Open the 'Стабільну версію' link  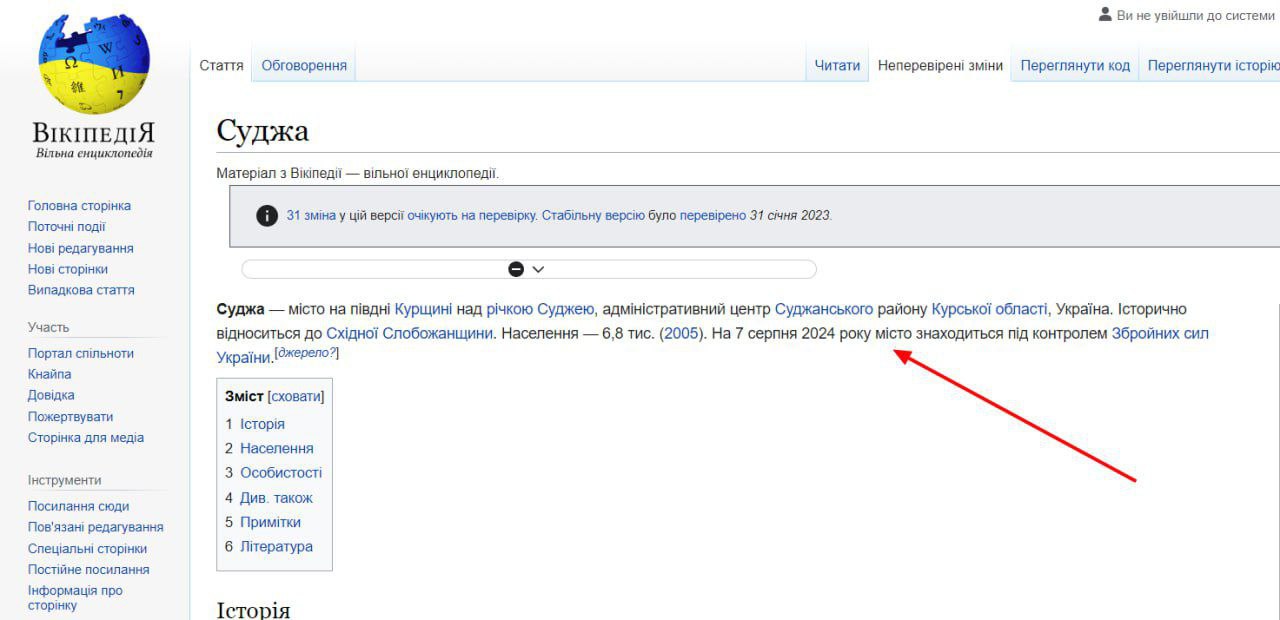(593, 215)
